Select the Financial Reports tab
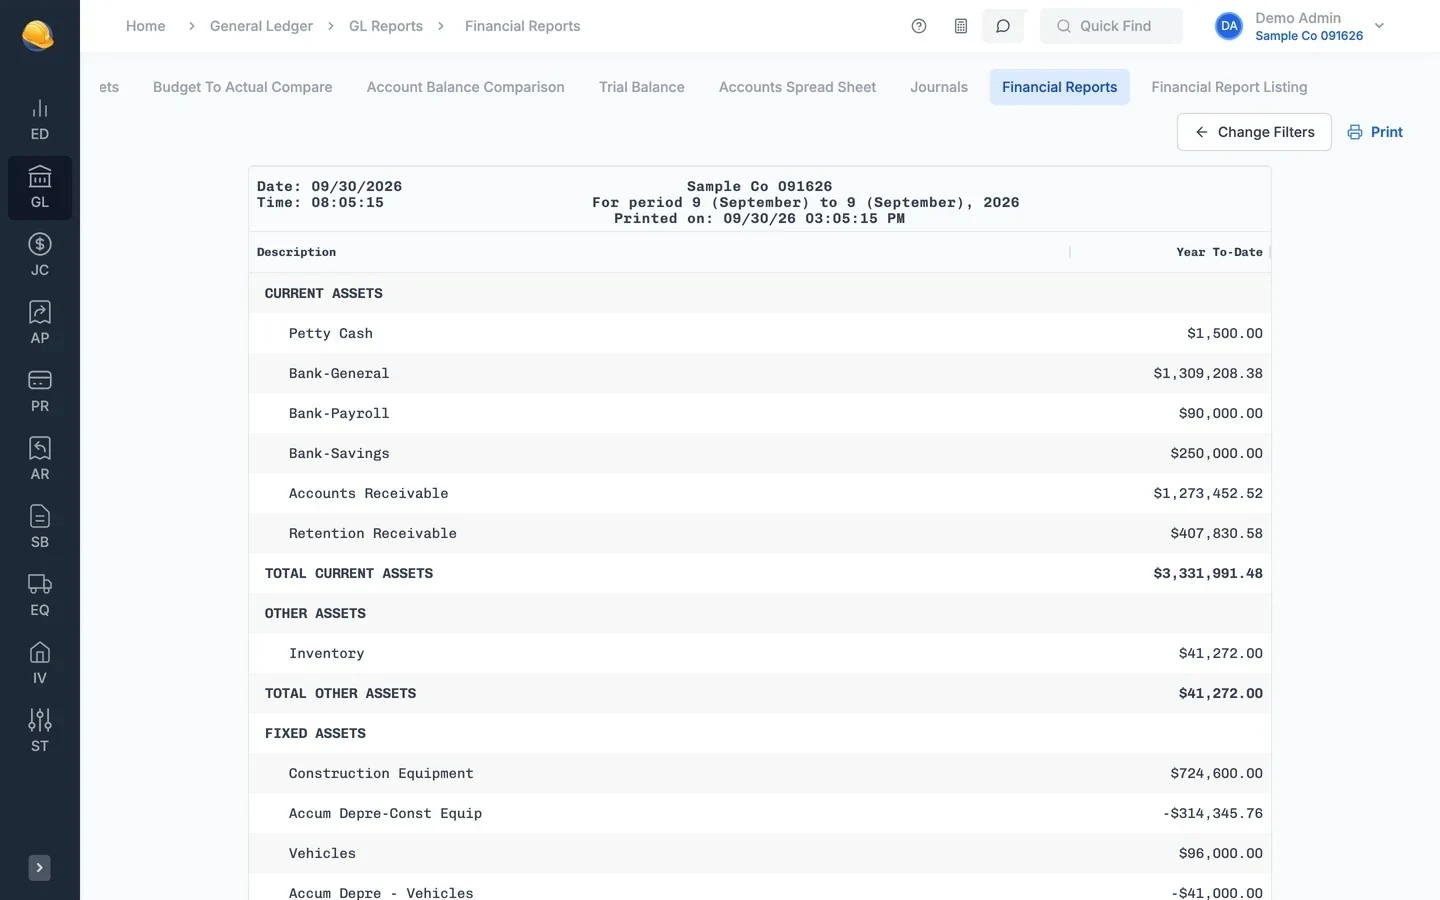The image size is (1440, 900). [1060, 87]
